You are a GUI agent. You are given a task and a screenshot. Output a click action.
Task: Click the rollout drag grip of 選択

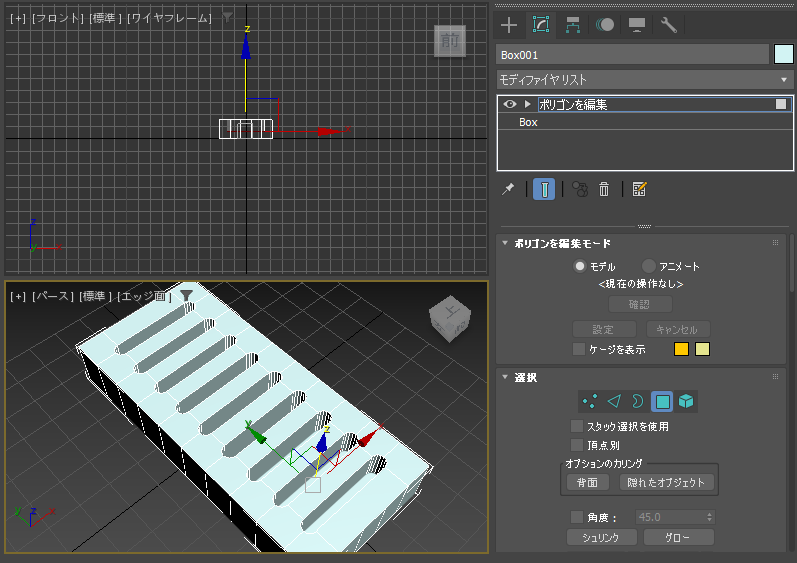[775, 377]
